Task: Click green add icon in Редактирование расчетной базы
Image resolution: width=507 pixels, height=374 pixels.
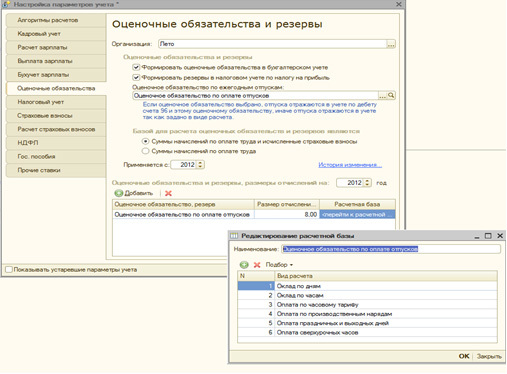Action: (244, 265)
